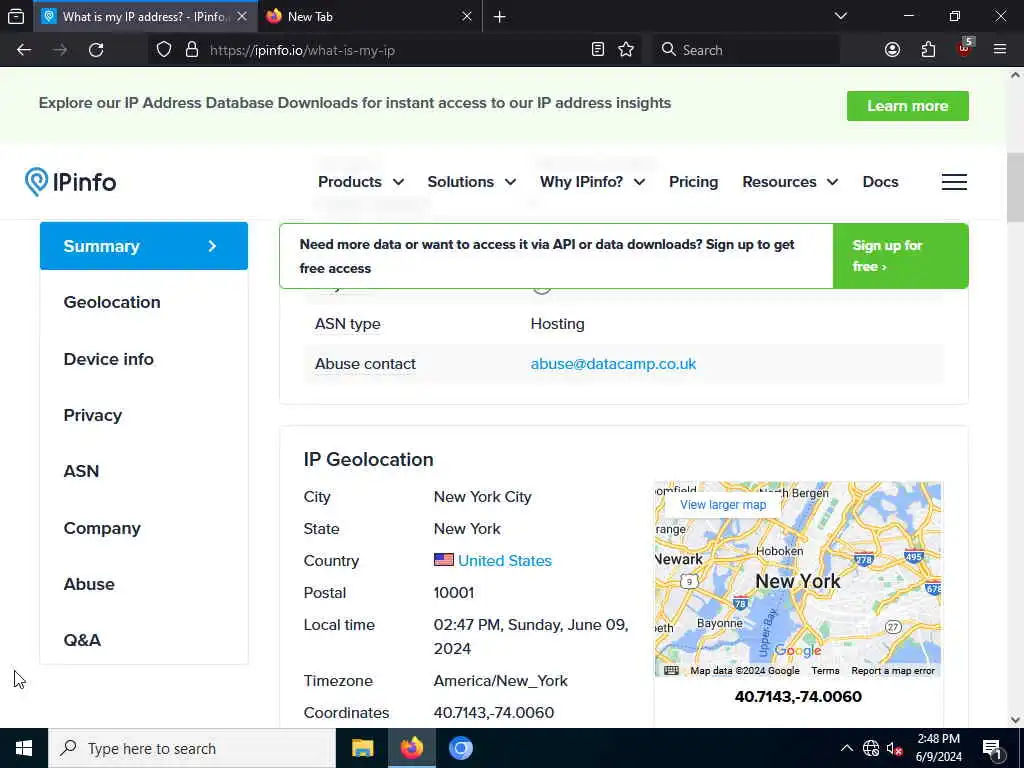The width and height of the screenshot is (1024, 768).
Task: Select Geolocation in the sidebar
Action: [x=112, y=302]
